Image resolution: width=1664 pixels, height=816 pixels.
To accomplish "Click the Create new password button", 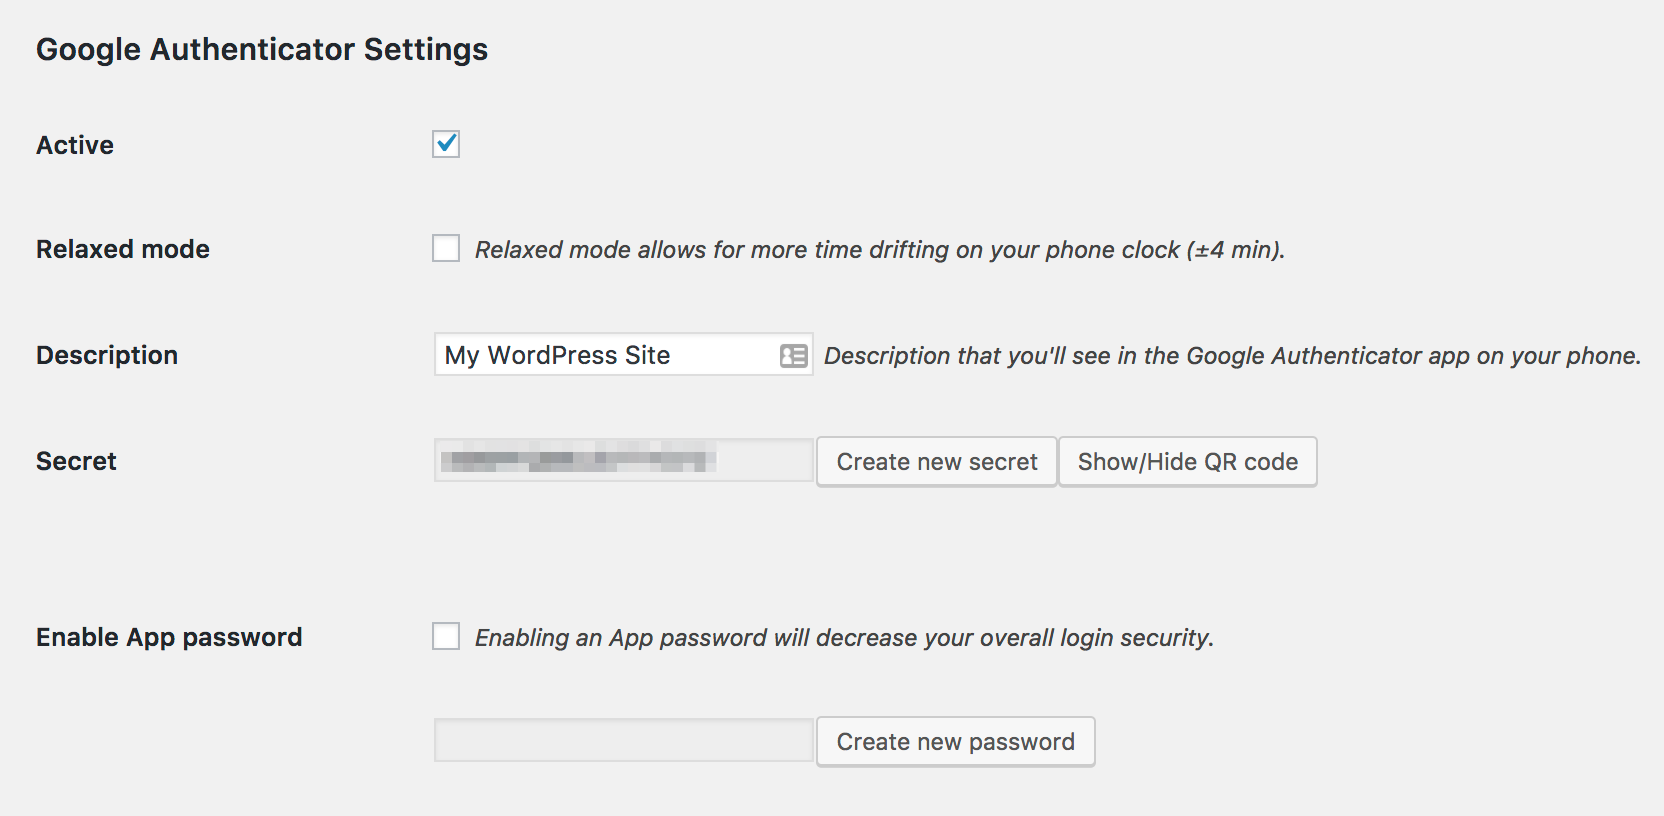I will [x=955, y=742].
